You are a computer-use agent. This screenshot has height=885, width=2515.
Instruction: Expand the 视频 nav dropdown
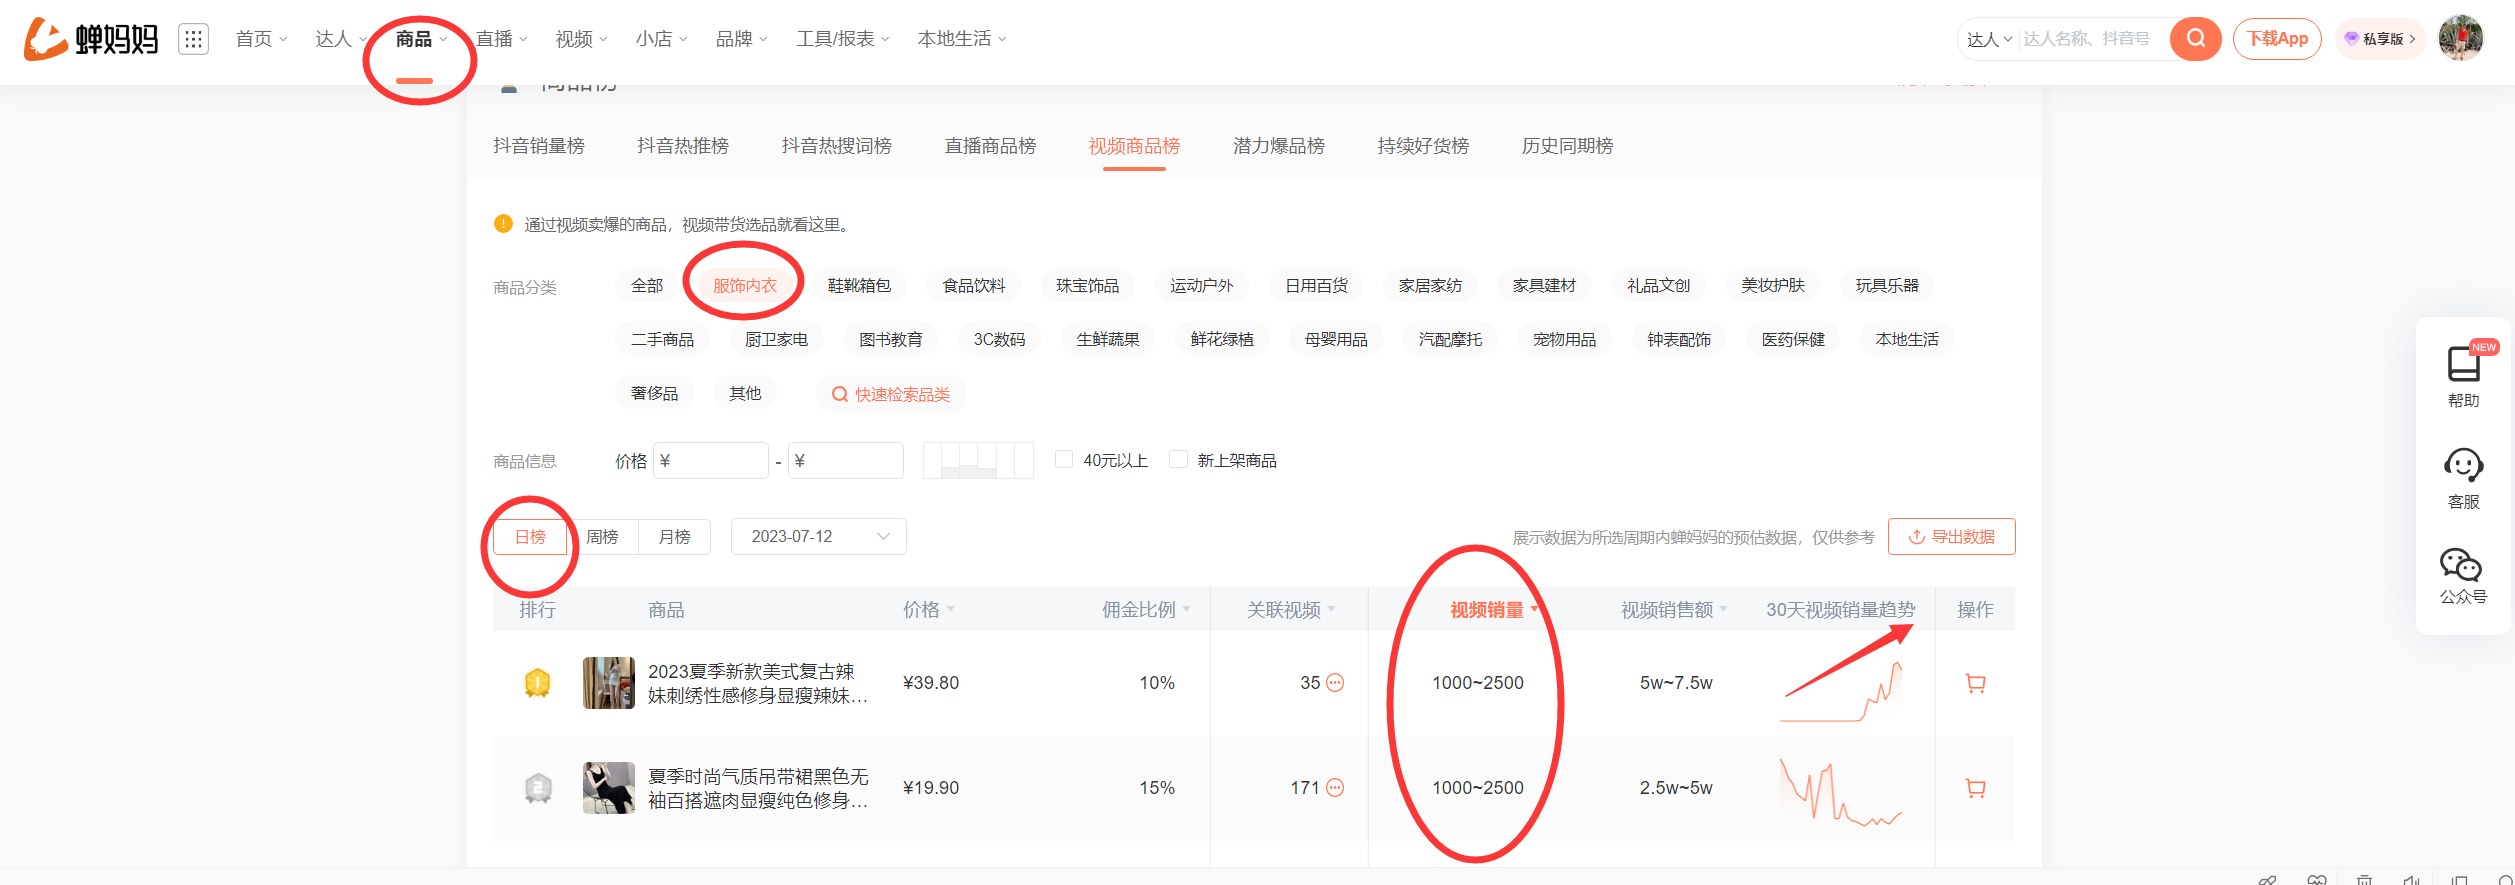pos(581,39)
